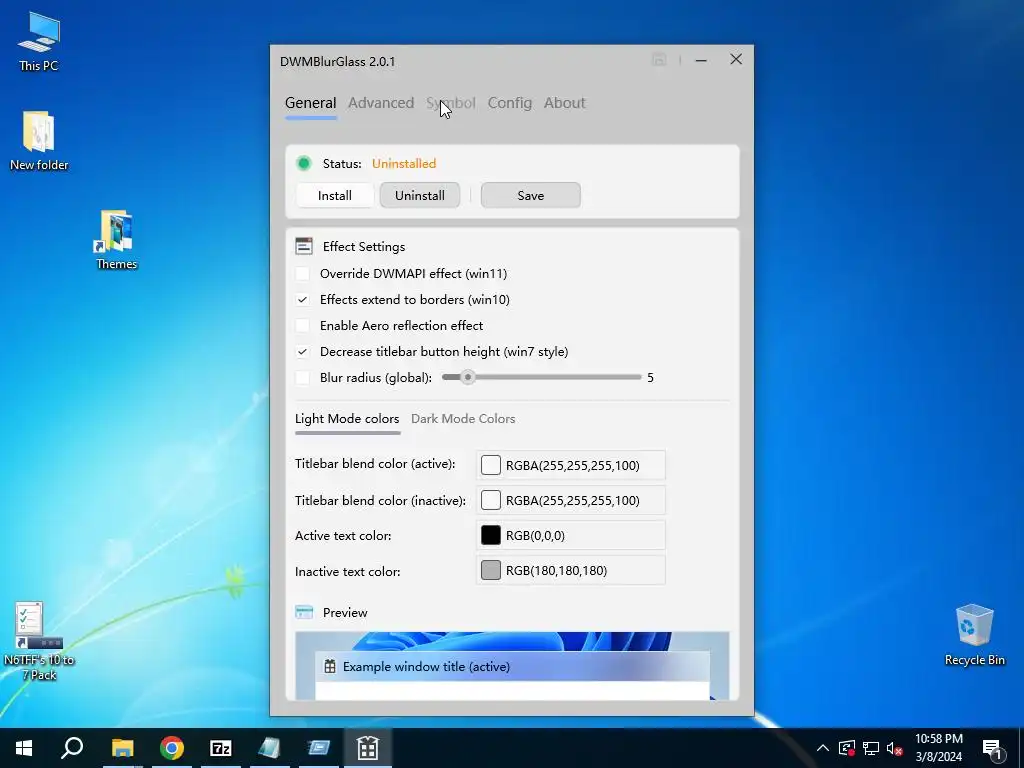Click the Effect Settings header icon
Image resolution: width=1024 pixels, height=768 pixels.
click(304, 246)
